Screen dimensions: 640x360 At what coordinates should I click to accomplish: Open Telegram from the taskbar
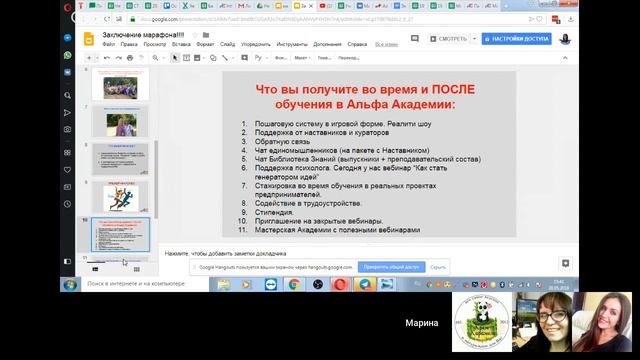[x=364, y=284]
